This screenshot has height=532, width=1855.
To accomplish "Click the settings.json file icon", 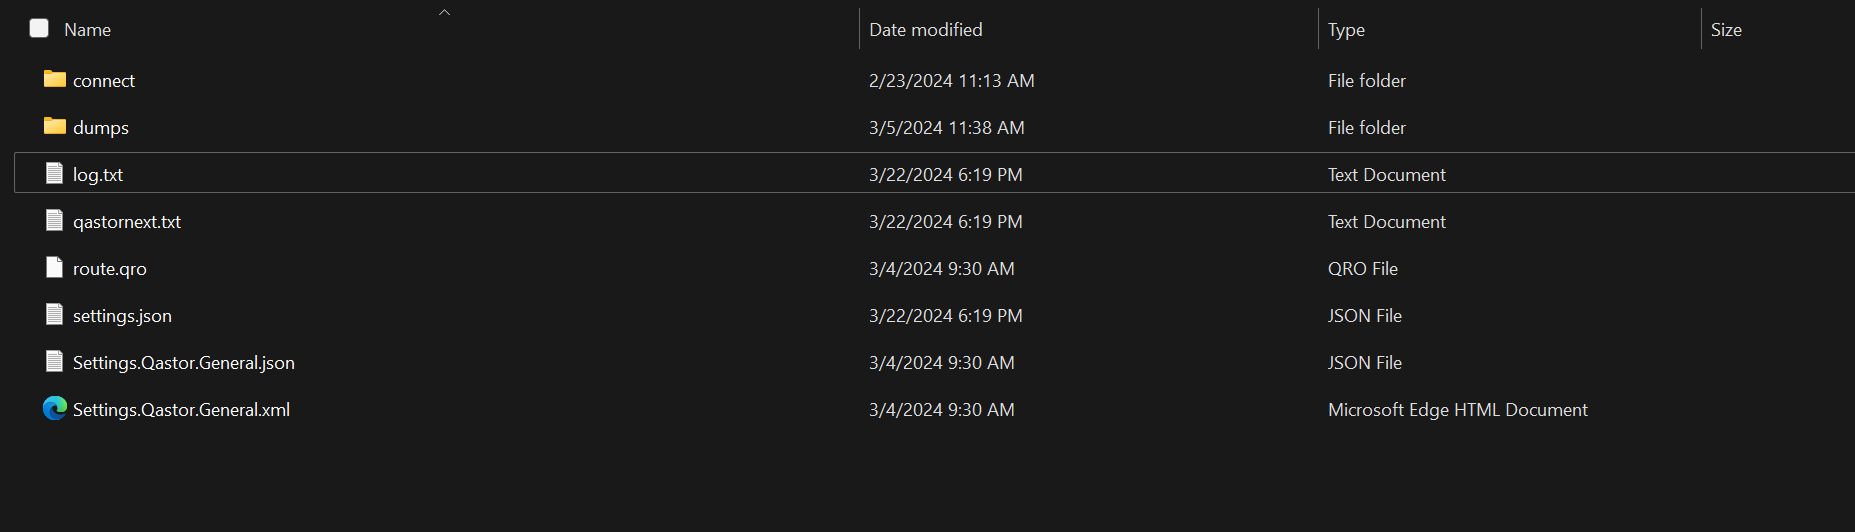I will [x=55, y=314].
